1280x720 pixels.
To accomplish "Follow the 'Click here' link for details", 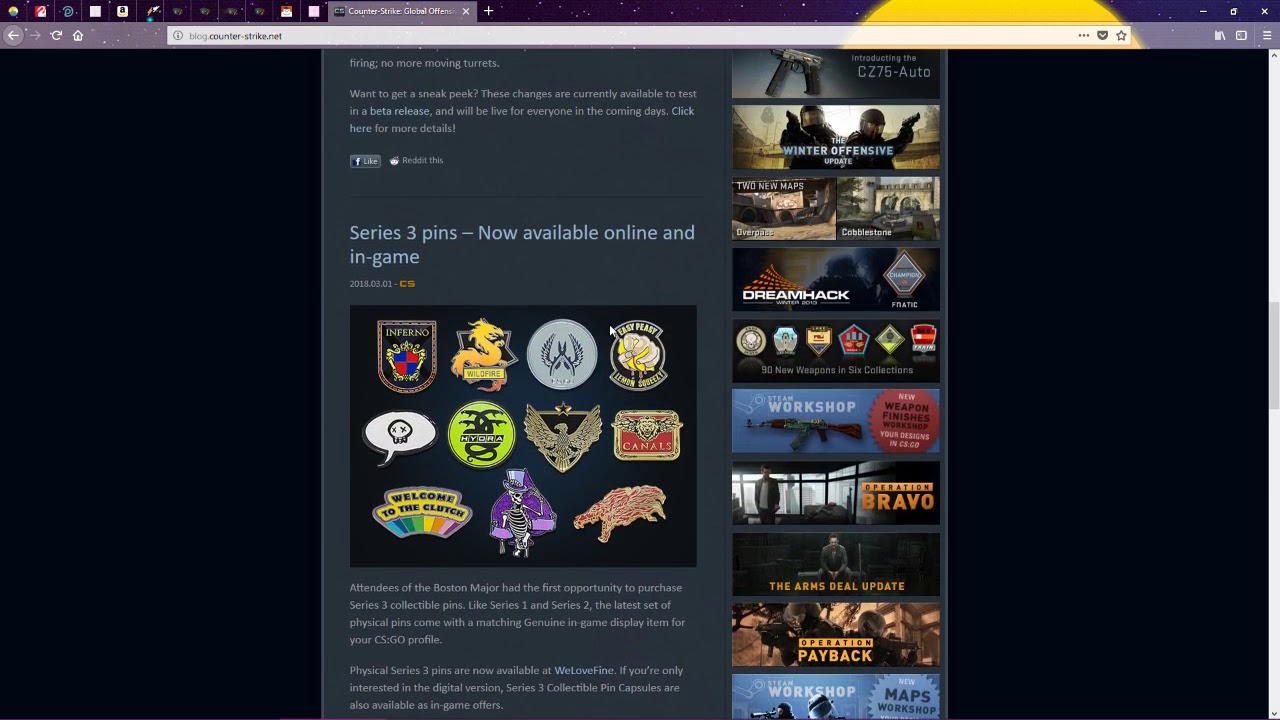I will 522,119.
